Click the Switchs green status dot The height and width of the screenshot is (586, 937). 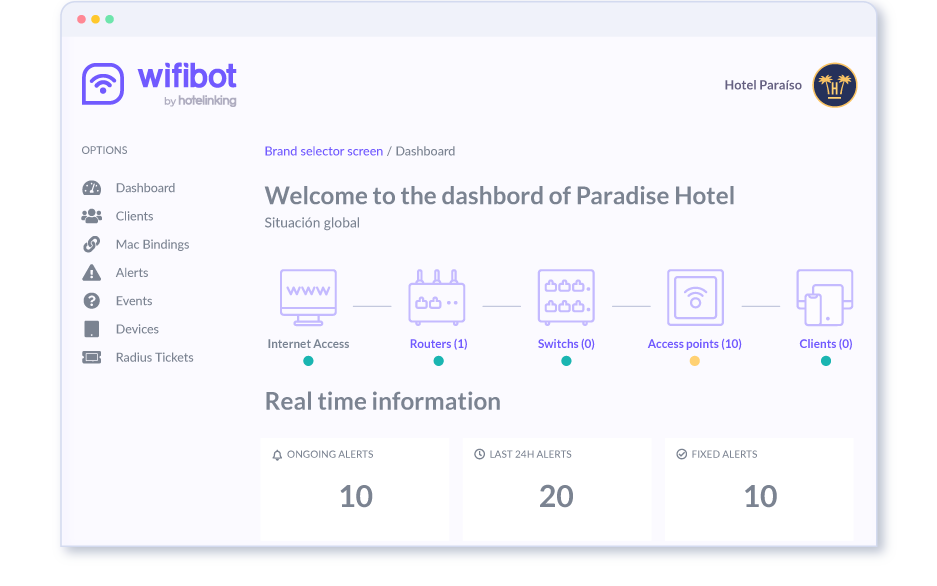567,361
